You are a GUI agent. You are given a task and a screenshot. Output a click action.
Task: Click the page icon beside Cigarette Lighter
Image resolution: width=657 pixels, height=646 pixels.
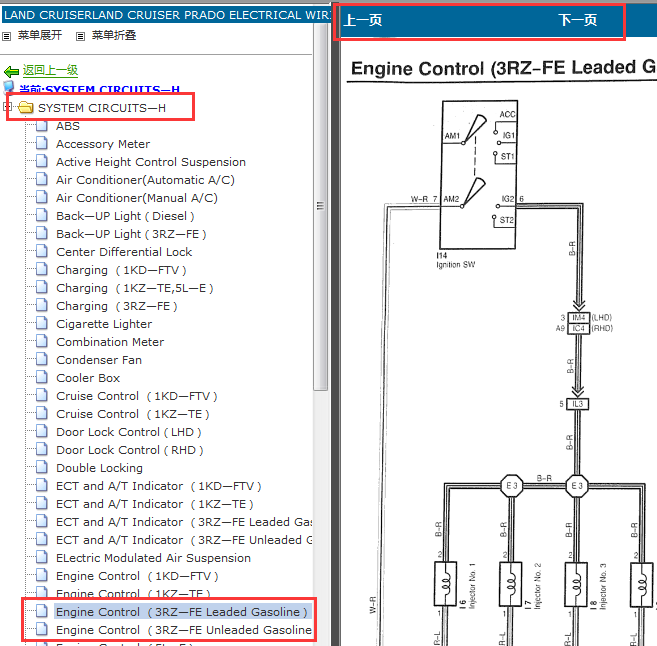pos(41,323)
